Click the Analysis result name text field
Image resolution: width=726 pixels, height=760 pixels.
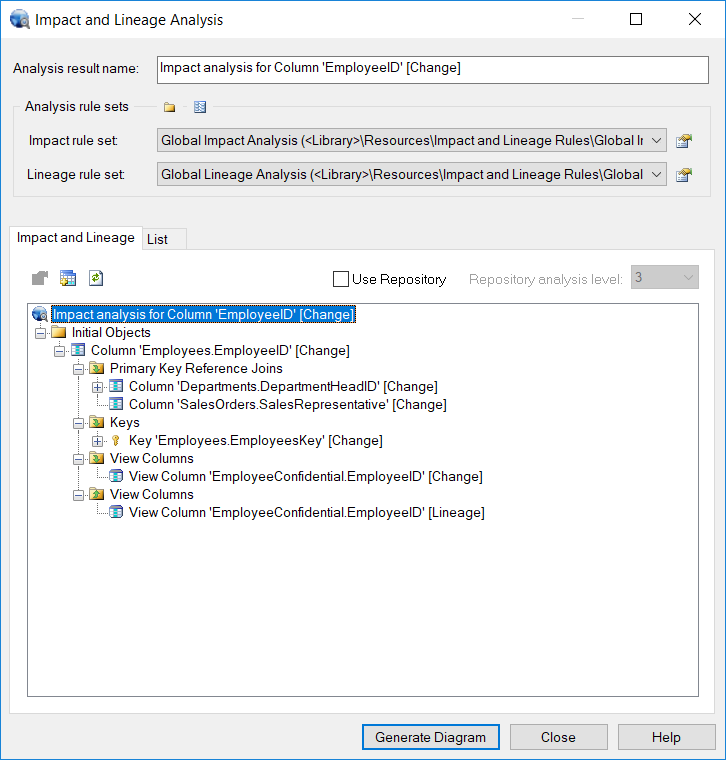(432, 68)
